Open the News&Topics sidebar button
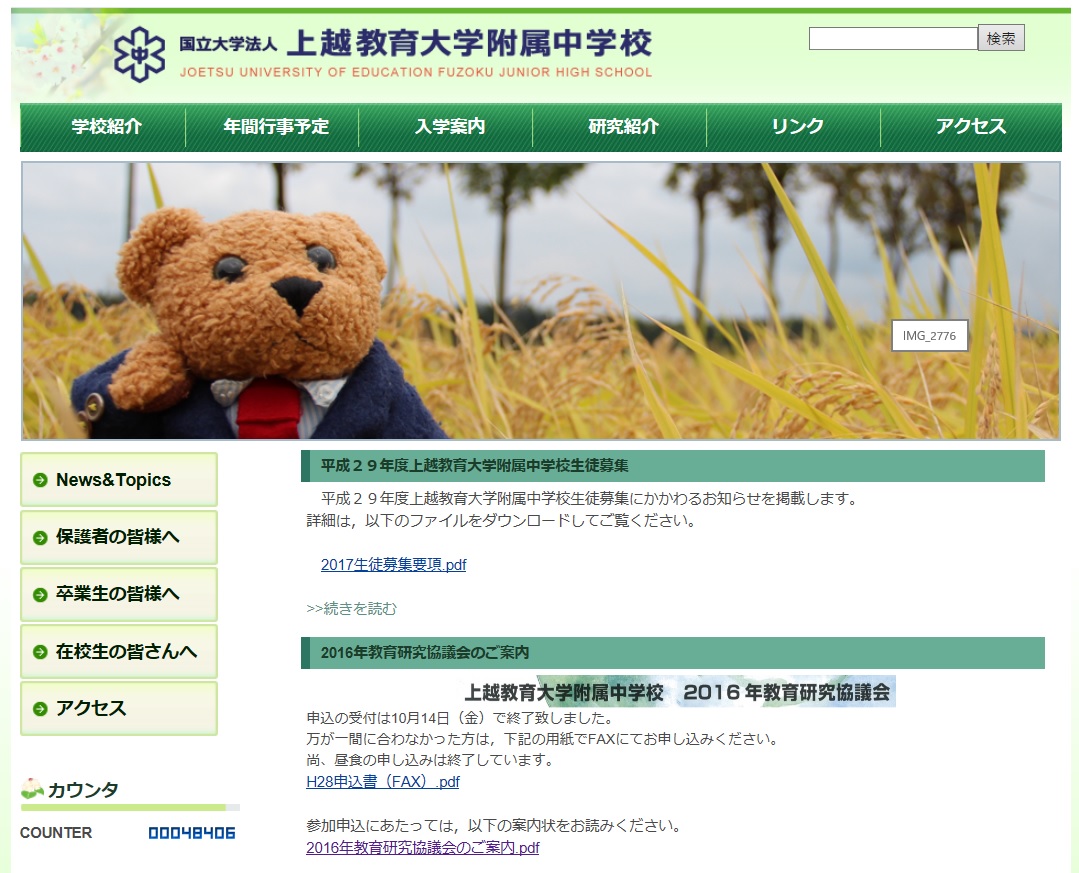1079x873 pixels. (x=119, y=479)
